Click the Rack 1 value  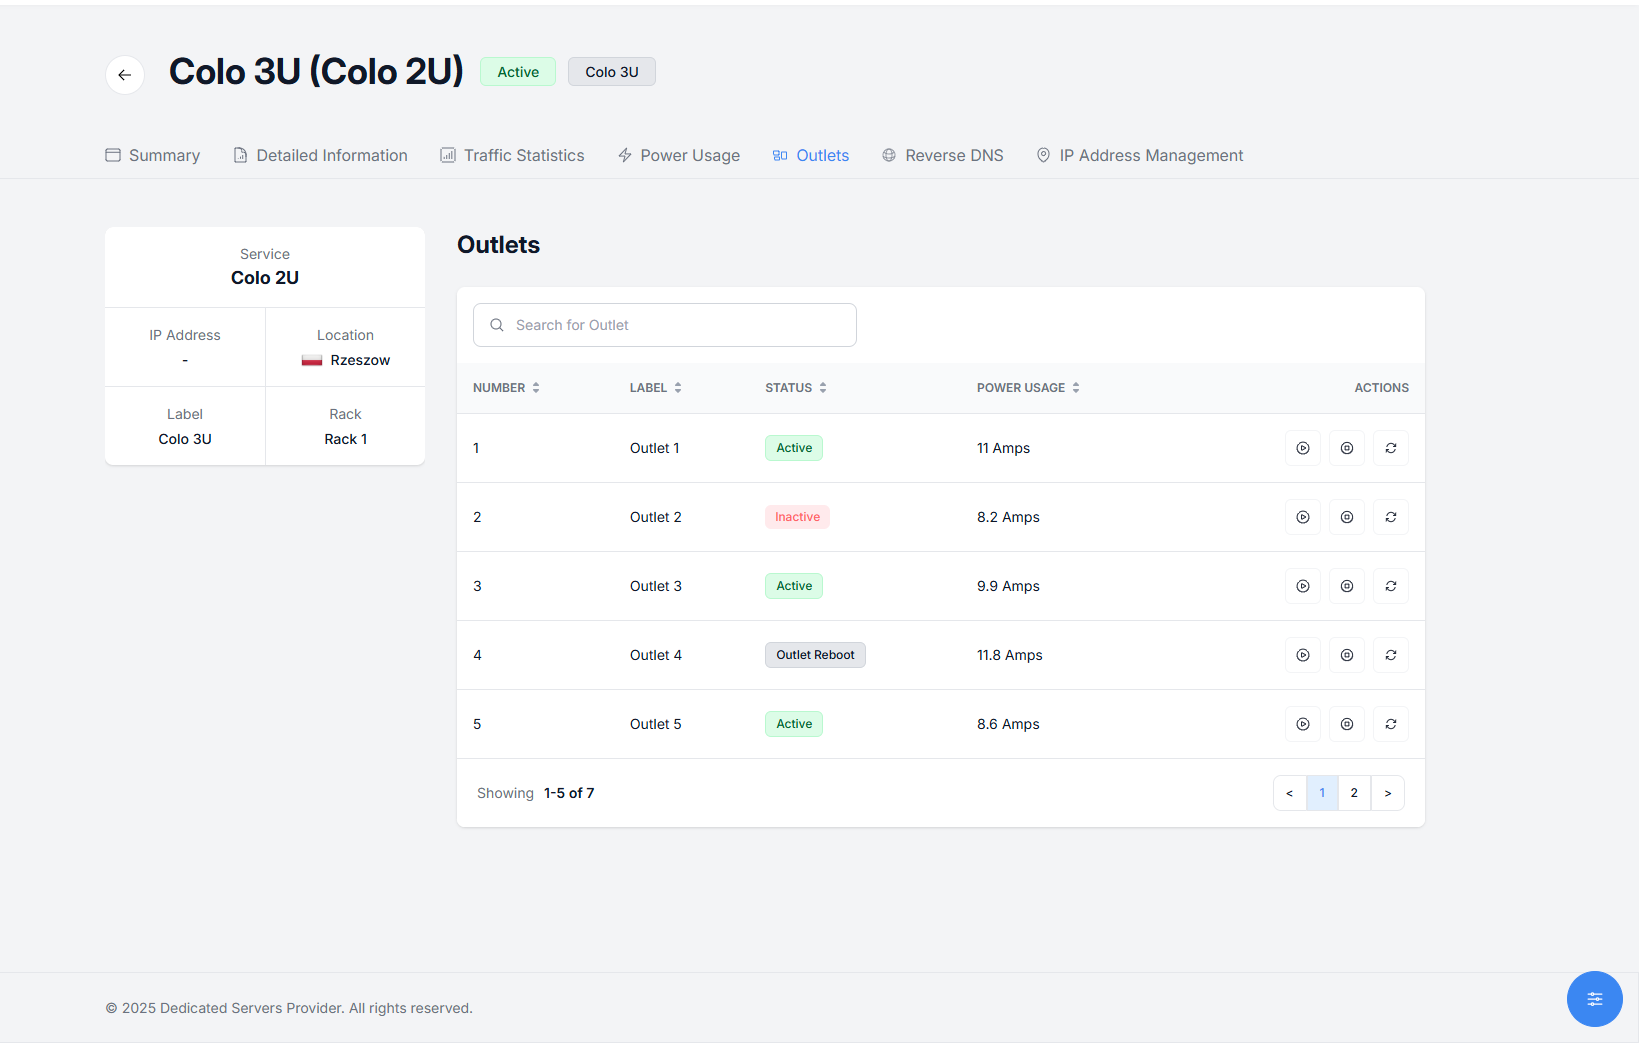coord(346,439)
